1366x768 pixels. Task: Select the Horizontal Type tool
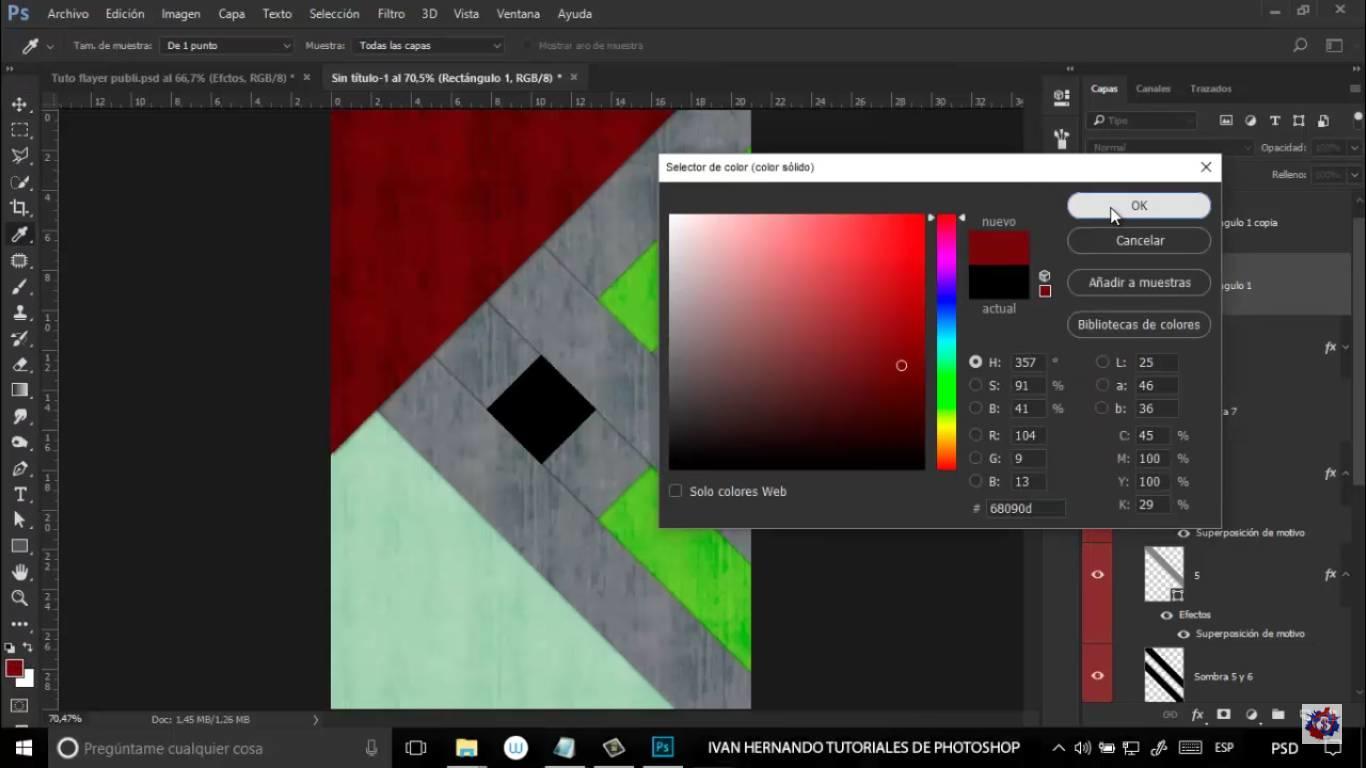coord(20,495)
